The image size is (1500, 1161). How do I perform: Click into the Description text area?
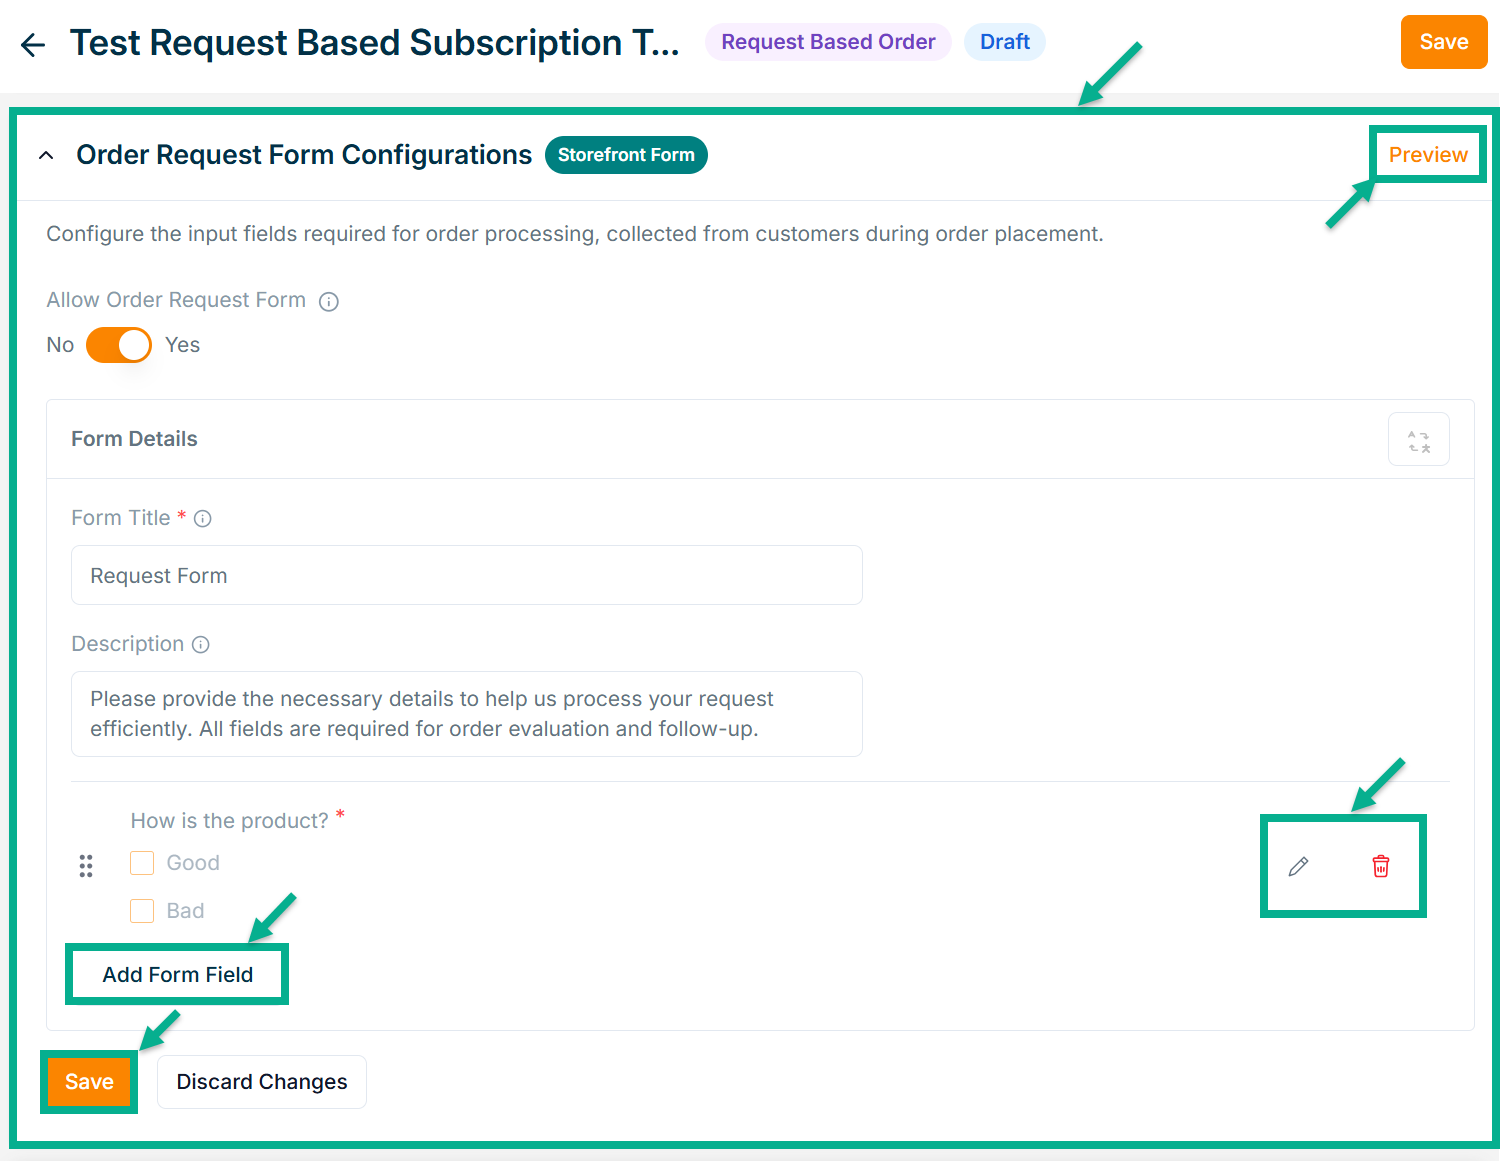pyautogui.click(x=466, y=714)
